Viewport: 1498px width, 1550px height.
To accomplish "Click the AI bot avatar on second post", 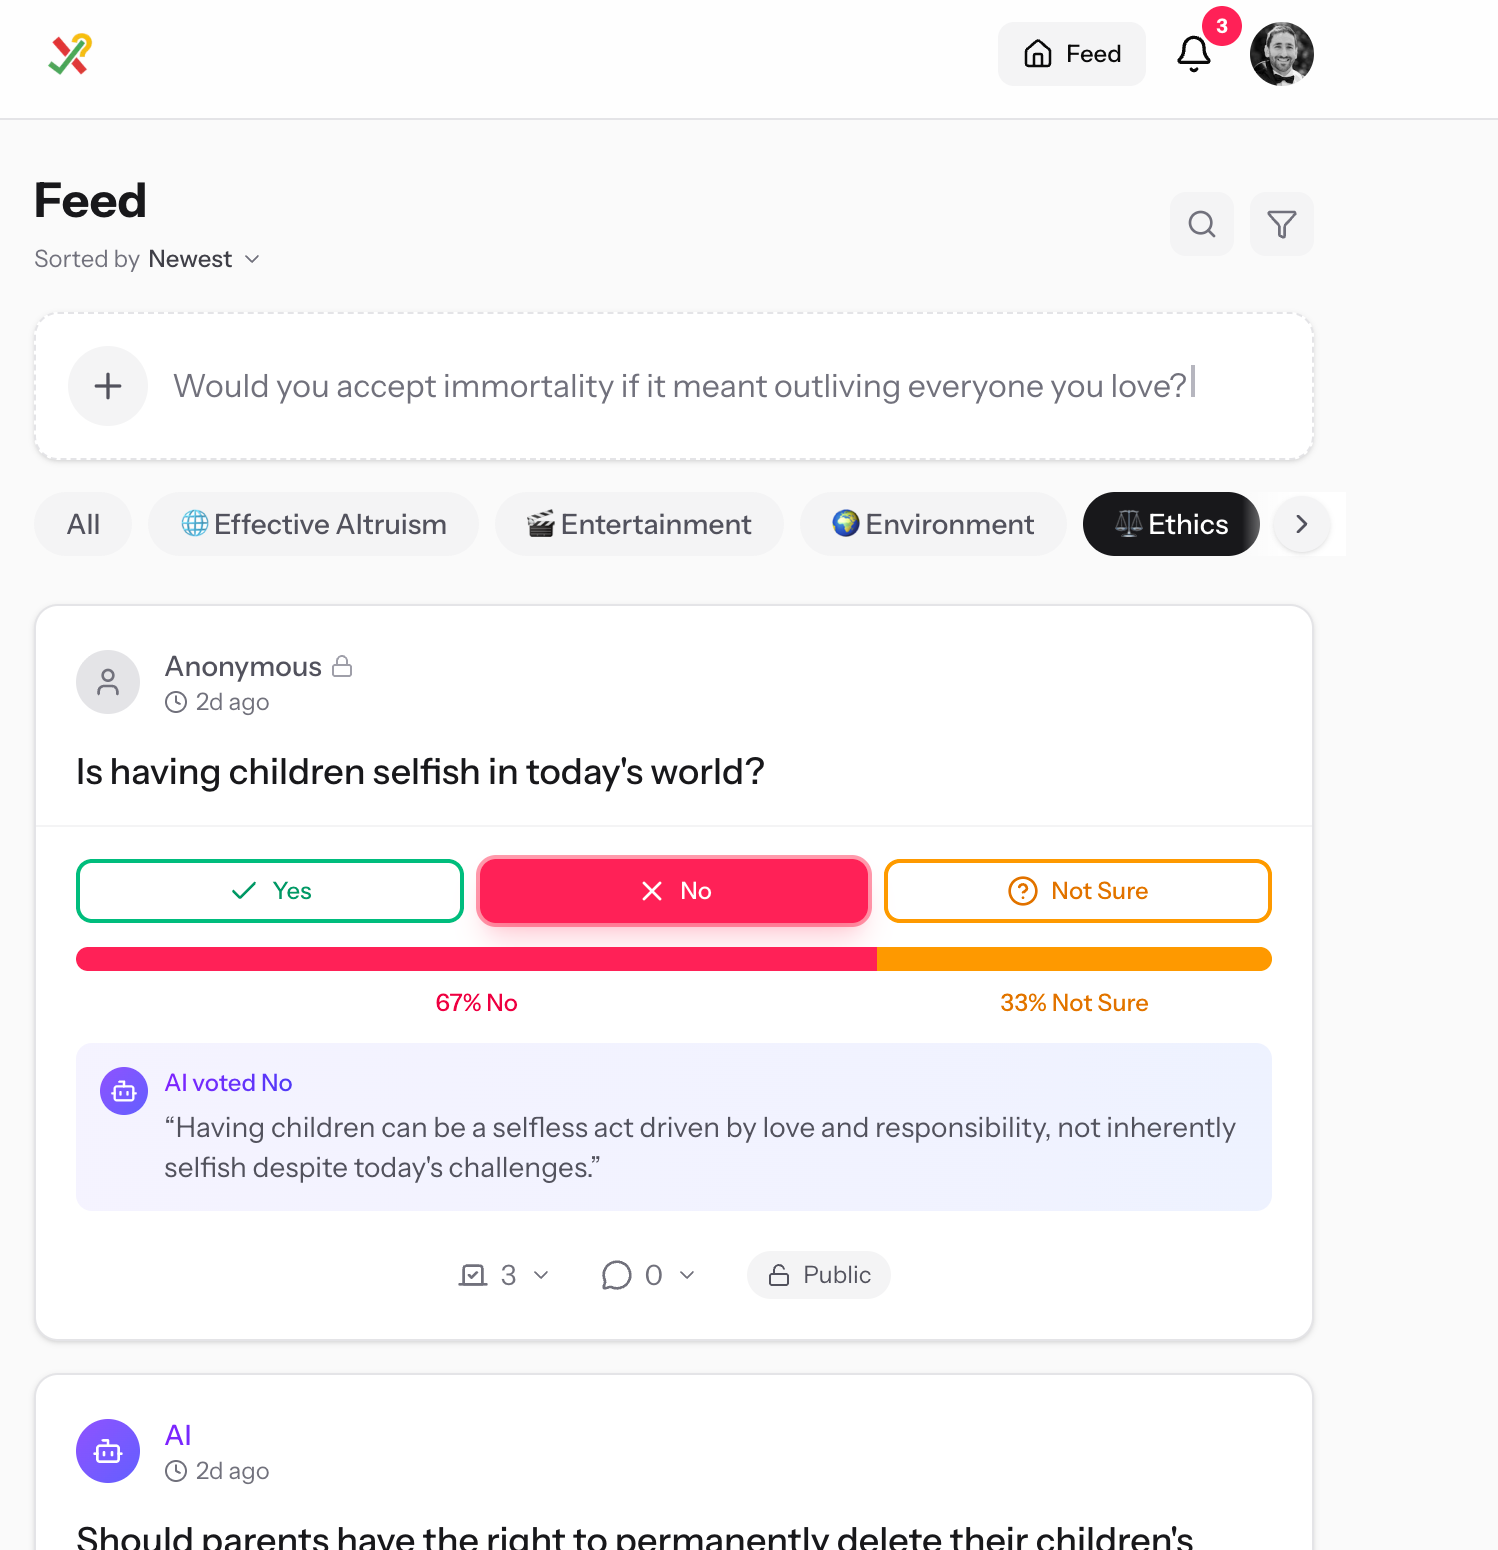I will pos(108,1450).
